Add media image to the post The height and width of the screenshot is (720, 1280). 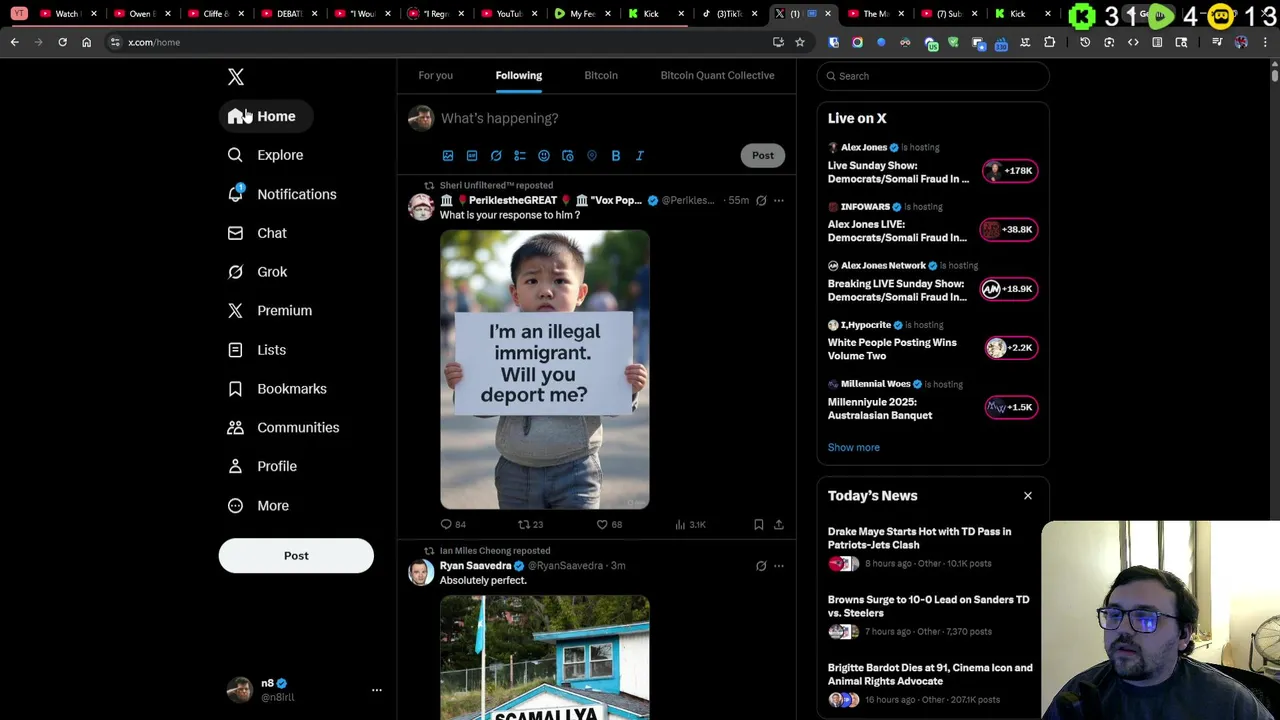click(448, 156)
